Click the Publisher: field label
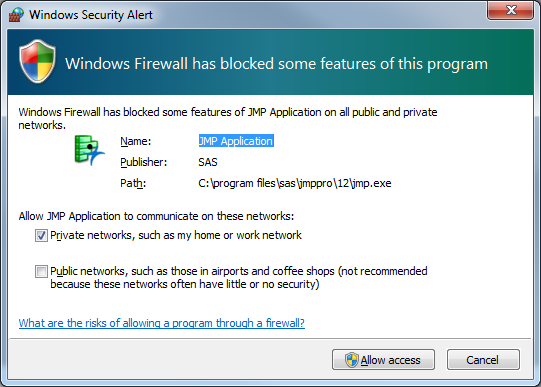 144,162
